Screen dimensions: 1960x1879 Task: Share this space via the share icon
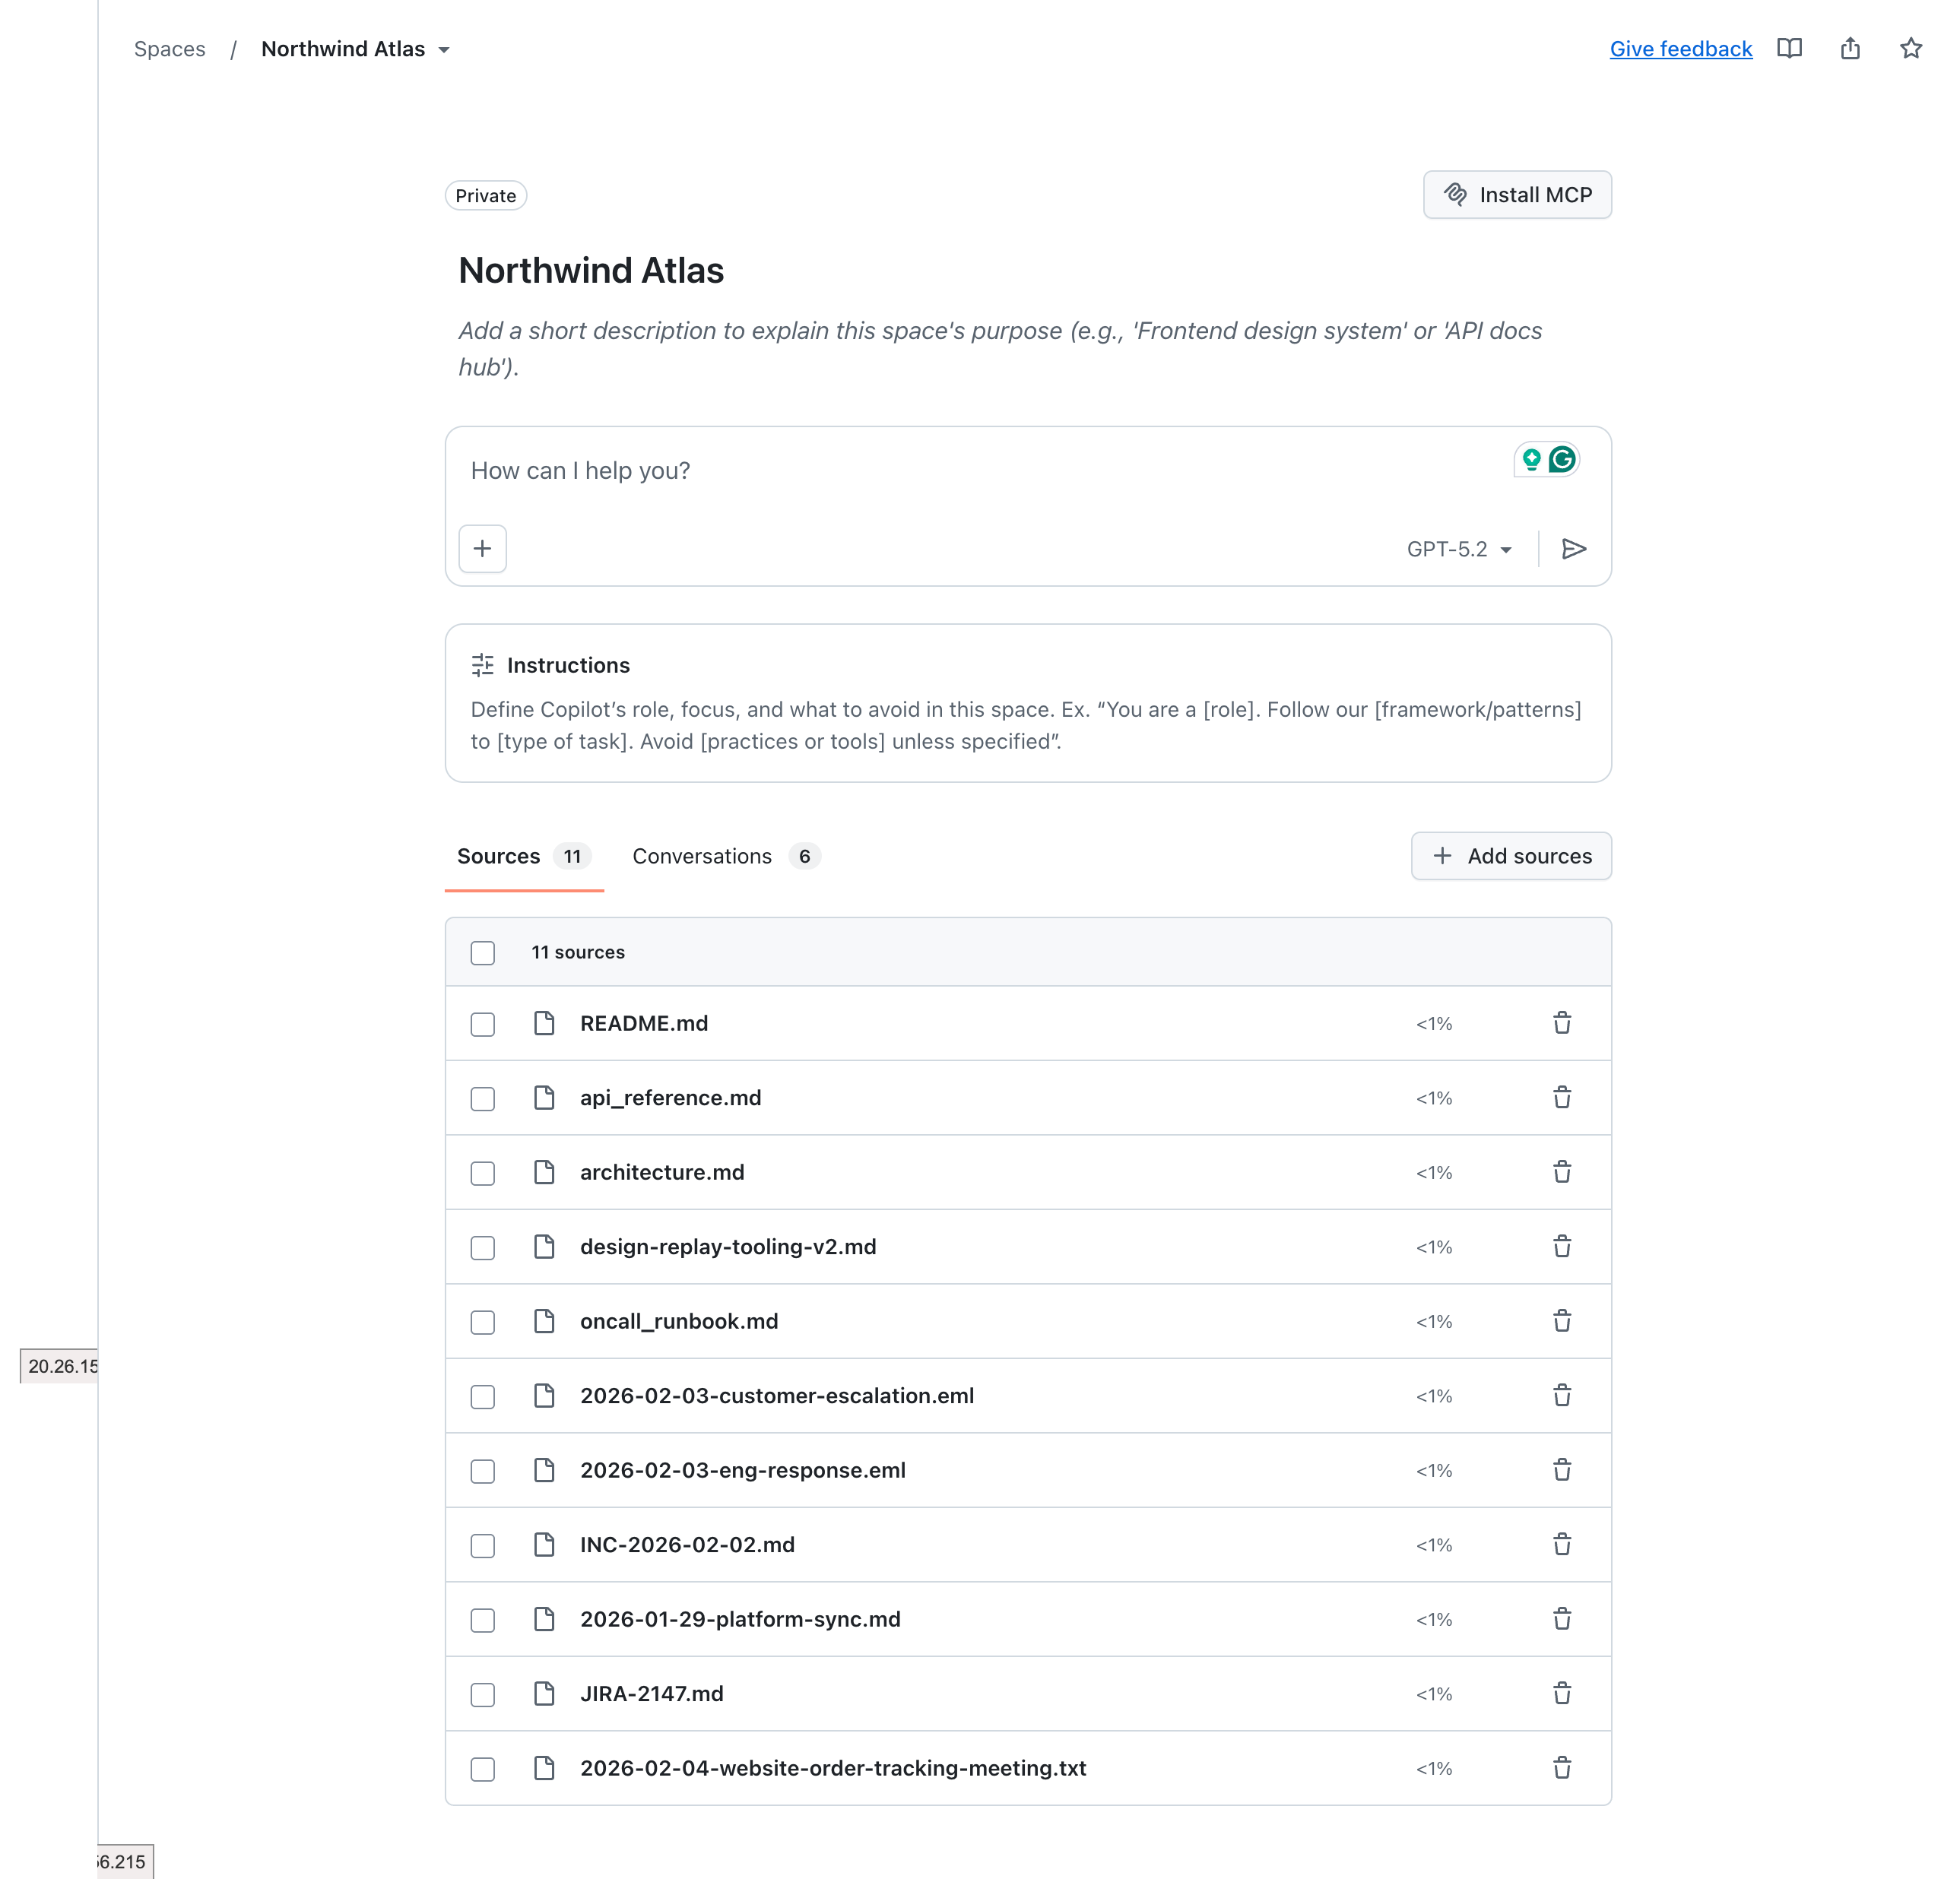tap(1850, 48)
